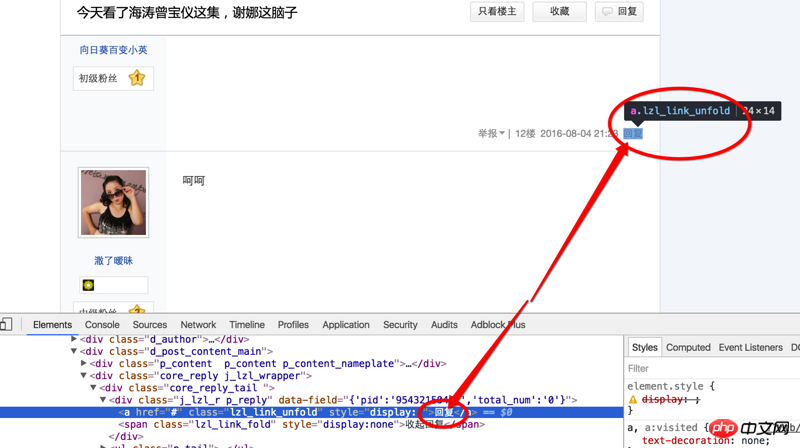Switch to the Console tab
The height and width of the screenshot is (448, 800).
pyautogui.click(x=102, y=325)
